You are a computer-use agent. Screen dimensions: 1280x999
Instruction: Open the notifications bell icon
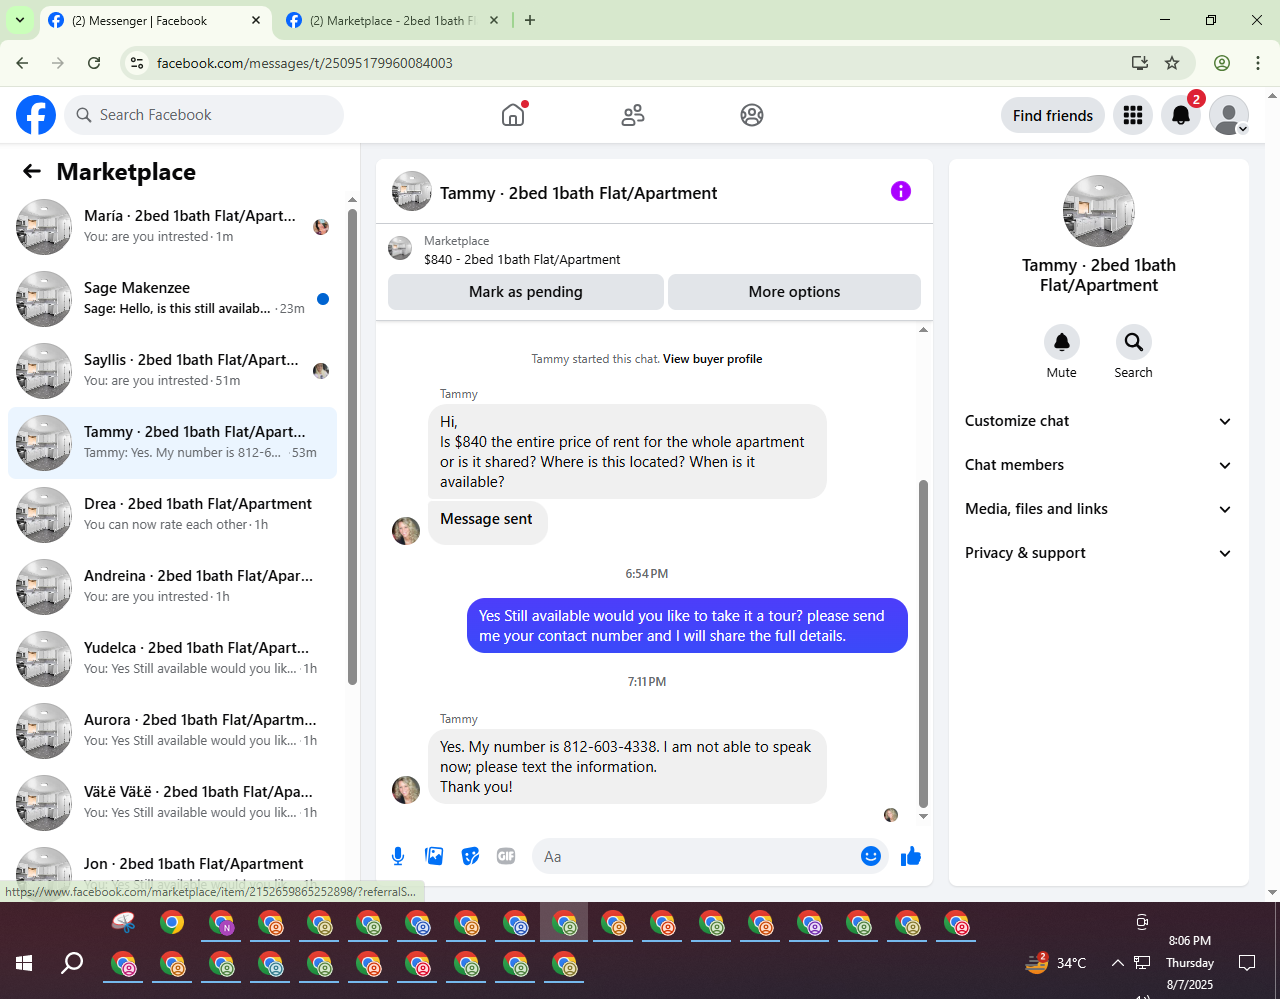click(1181, 115)
